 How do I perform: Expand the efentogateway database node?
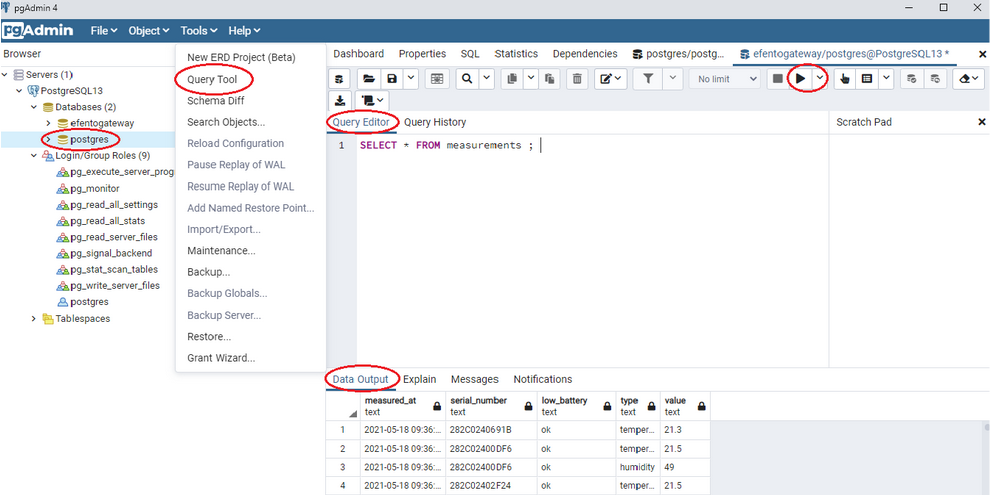(x=48, y=123)
